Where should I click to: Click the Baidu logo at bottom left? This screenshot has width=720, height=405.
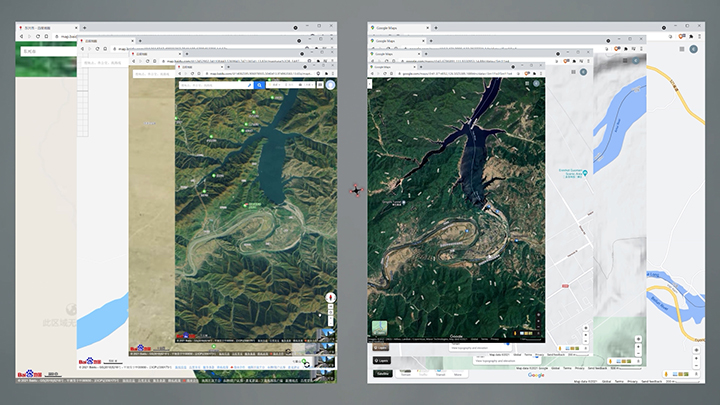coord(31,373)
